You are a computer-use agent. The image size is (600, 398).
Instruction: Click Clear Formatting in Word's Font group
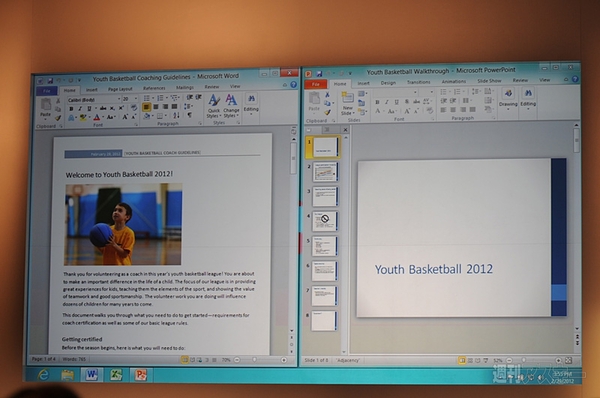(x=134, y=108)
